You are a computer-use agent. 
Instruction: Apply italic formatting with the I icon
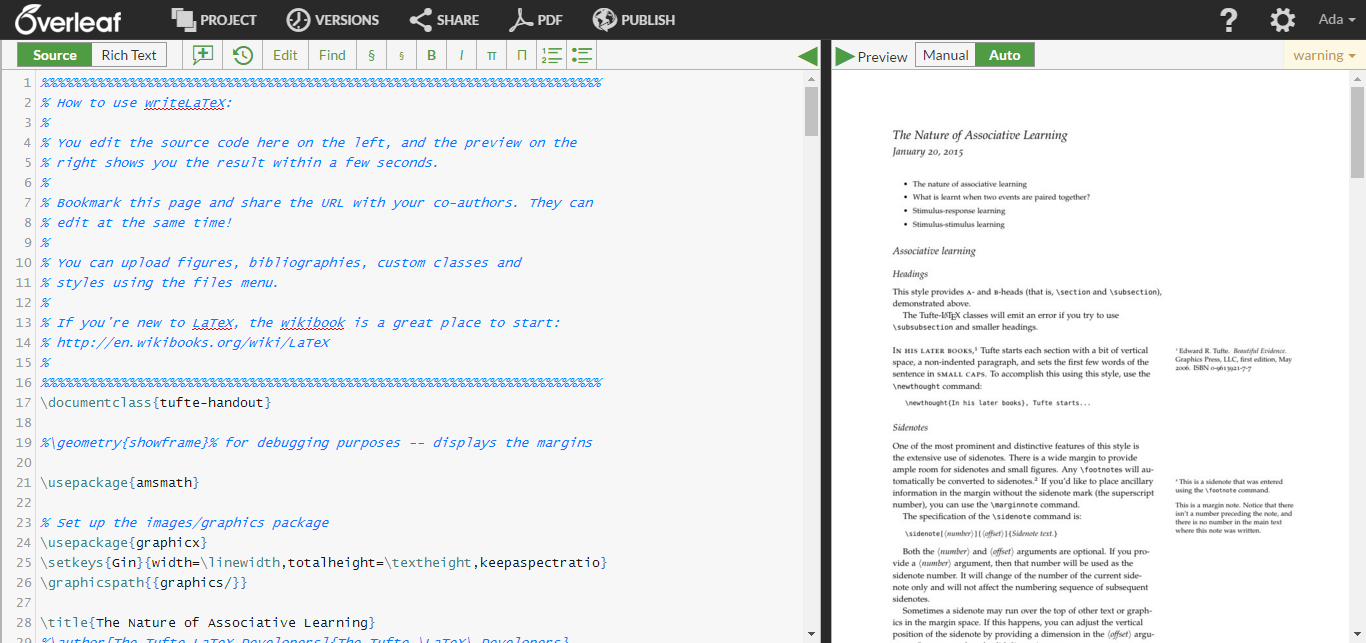click(x=461, y=55)
